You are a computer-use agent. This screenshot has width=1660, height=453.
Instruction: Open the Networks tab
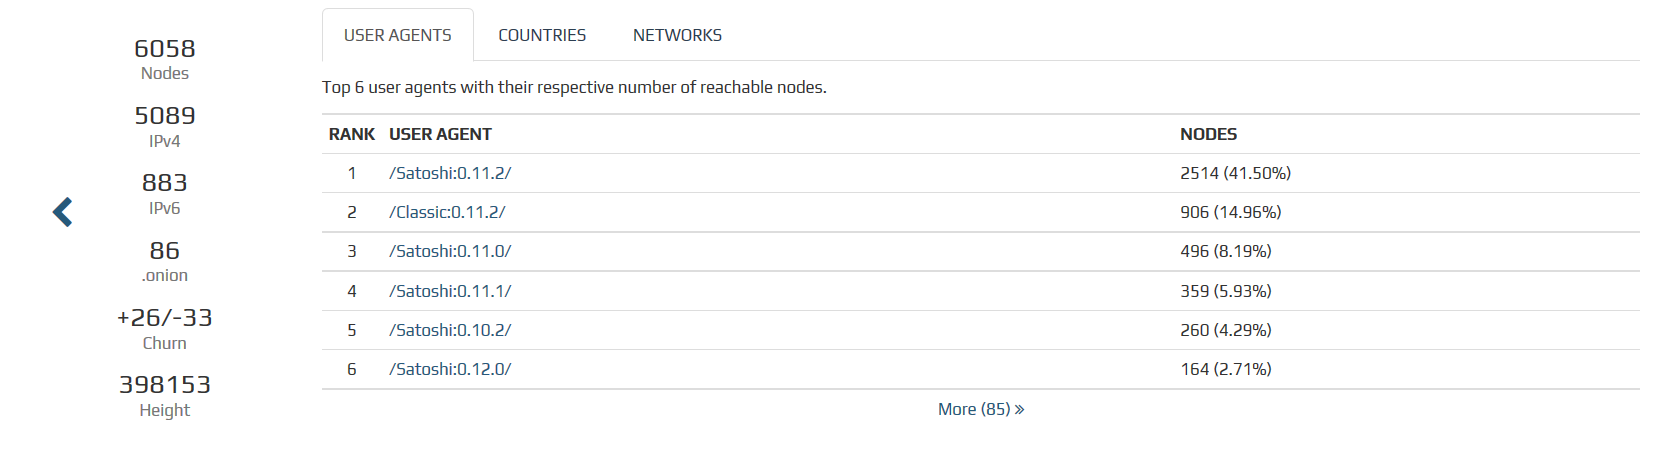677,35
